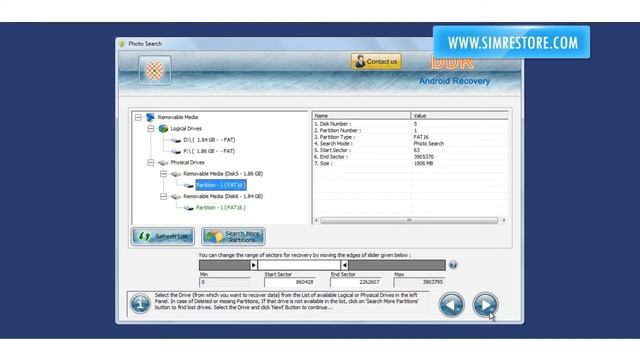This screenshot has height=360, width=640.
Task: Open Contact us
Action: (376, 62)
